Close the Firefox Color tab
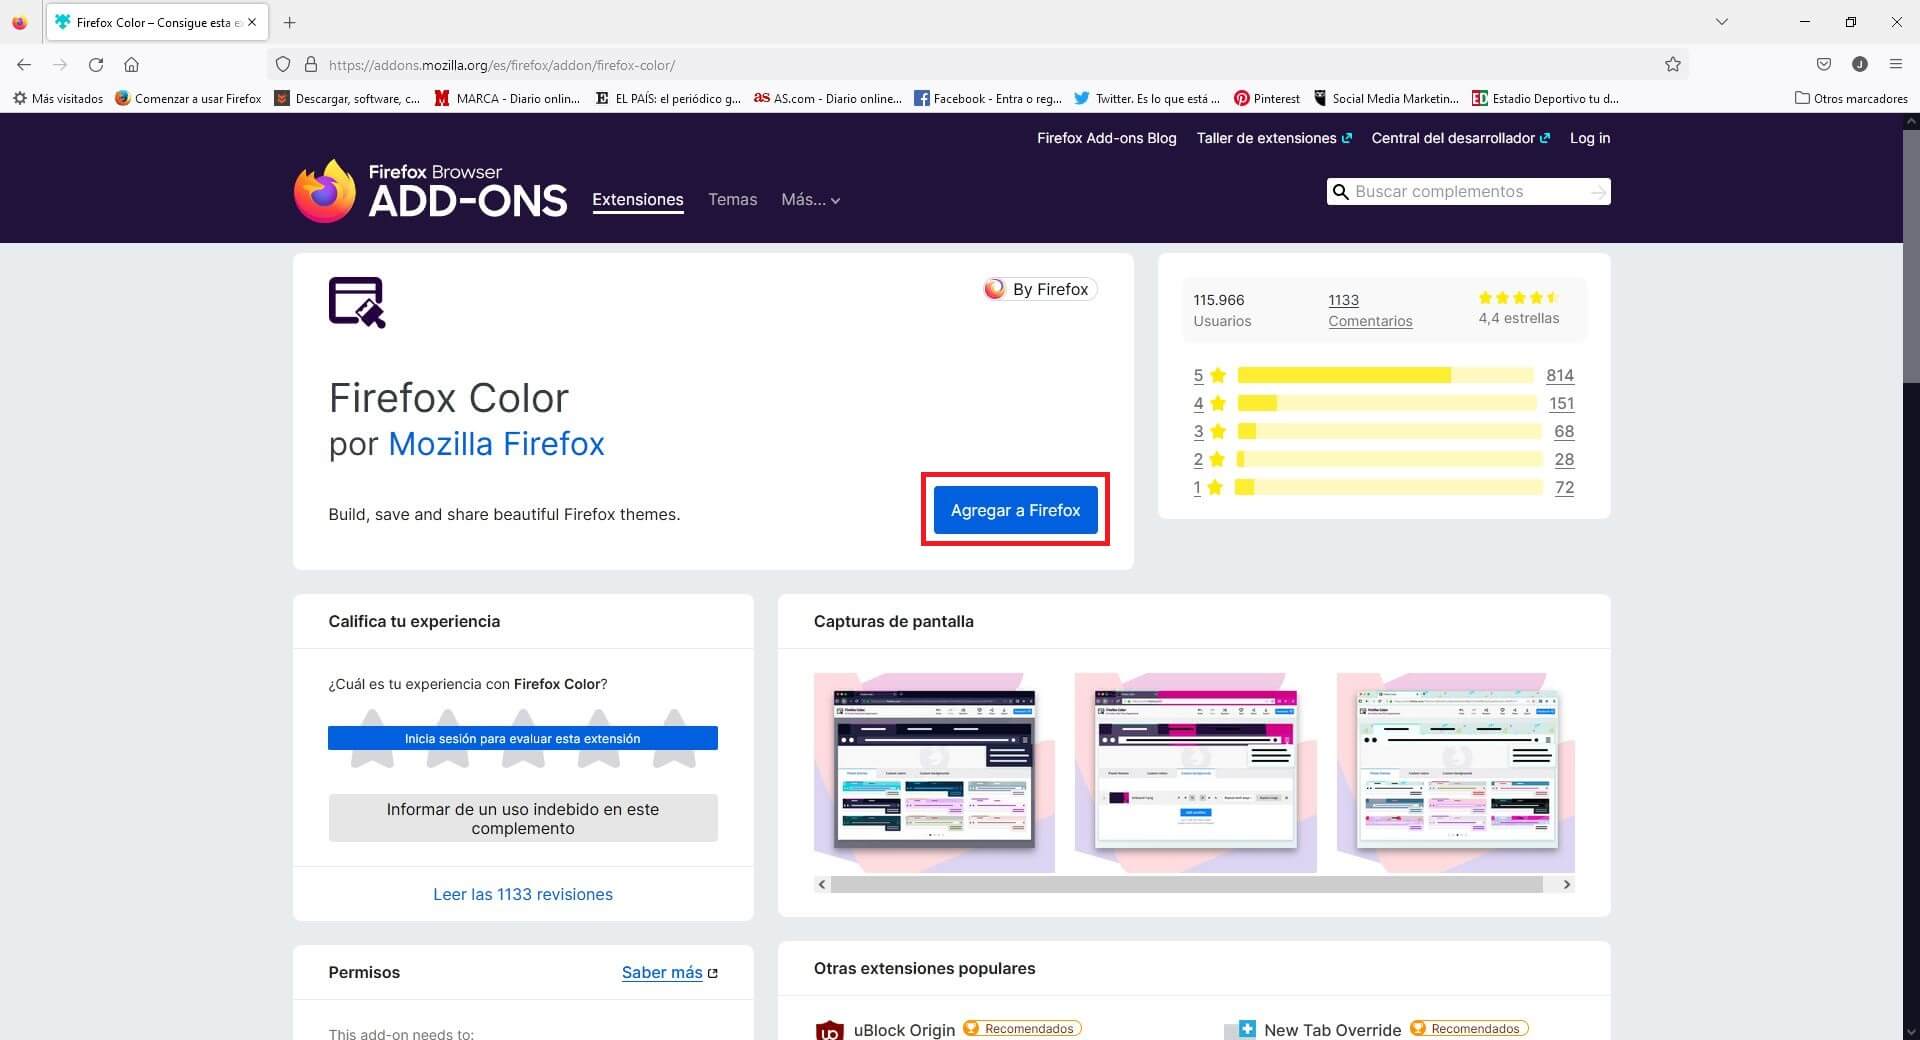Image resolution: width=1920 pixels, height=1040 pixels. (x=252, y=22)
